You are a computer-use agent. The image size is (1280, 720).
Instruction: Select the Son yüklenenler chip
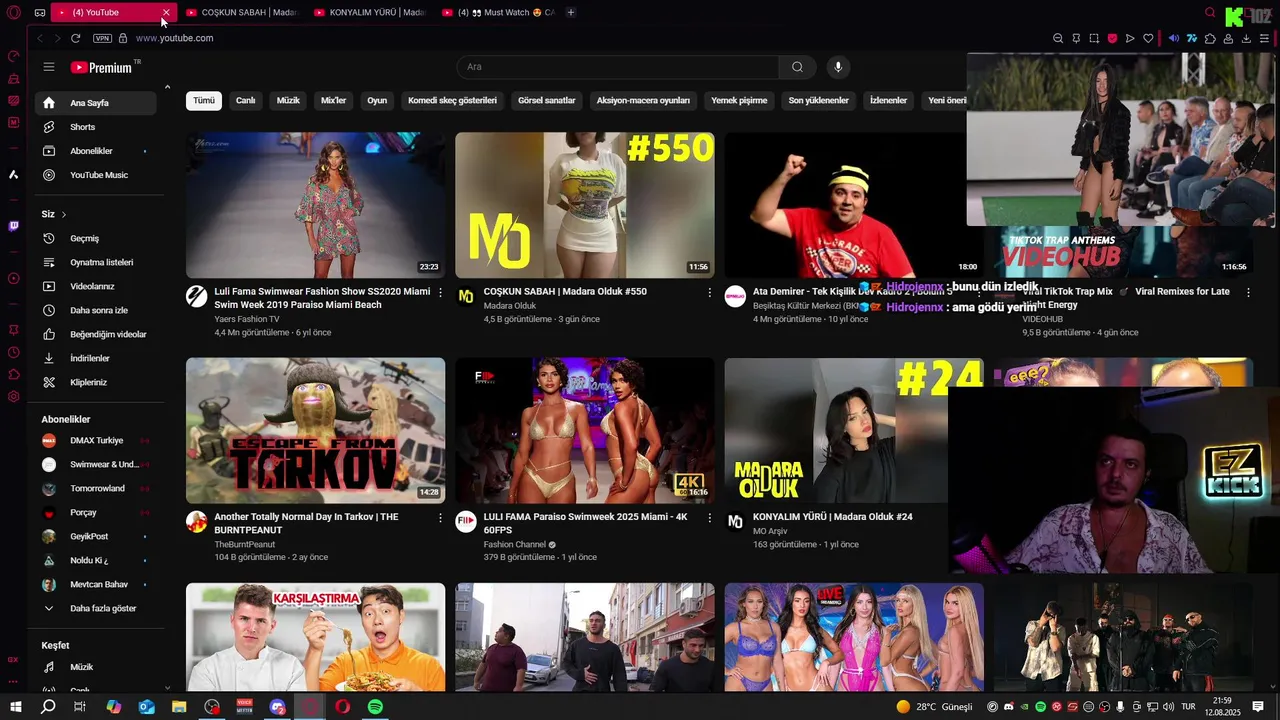818,101
